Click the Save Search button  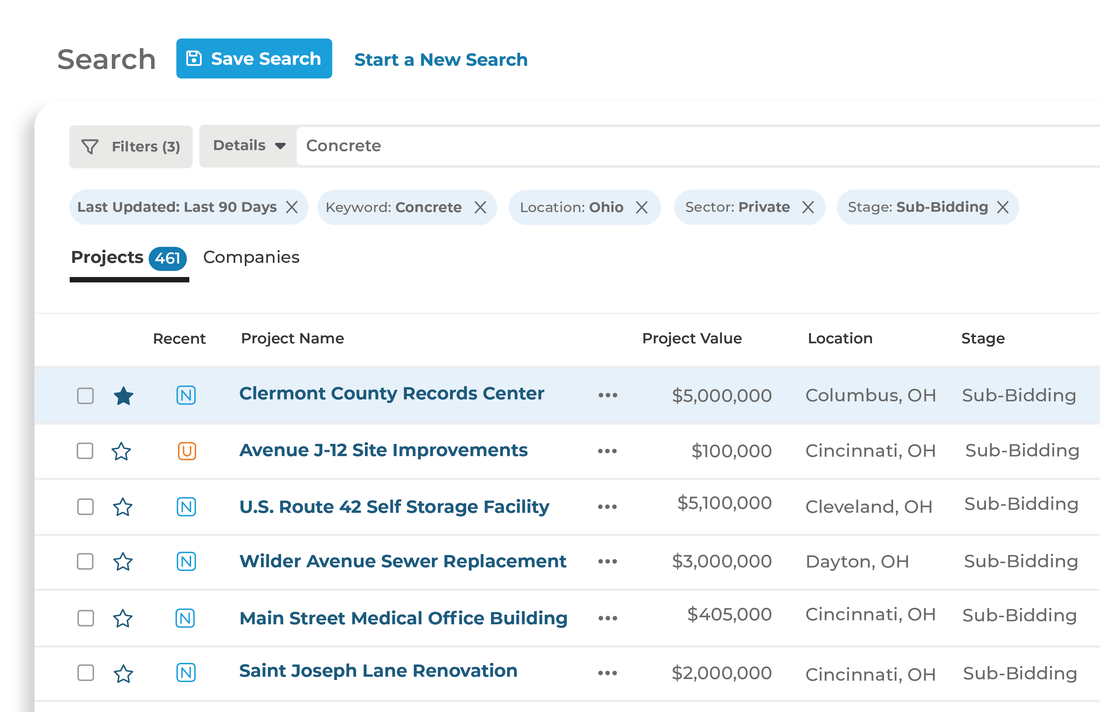coord(254,58)
